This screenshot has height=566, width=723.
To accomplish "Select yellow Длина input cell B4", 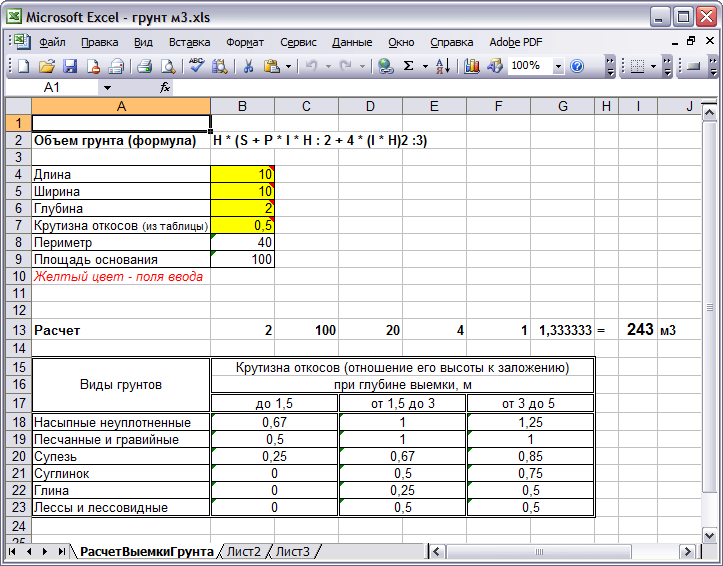I will coord(243,174).
